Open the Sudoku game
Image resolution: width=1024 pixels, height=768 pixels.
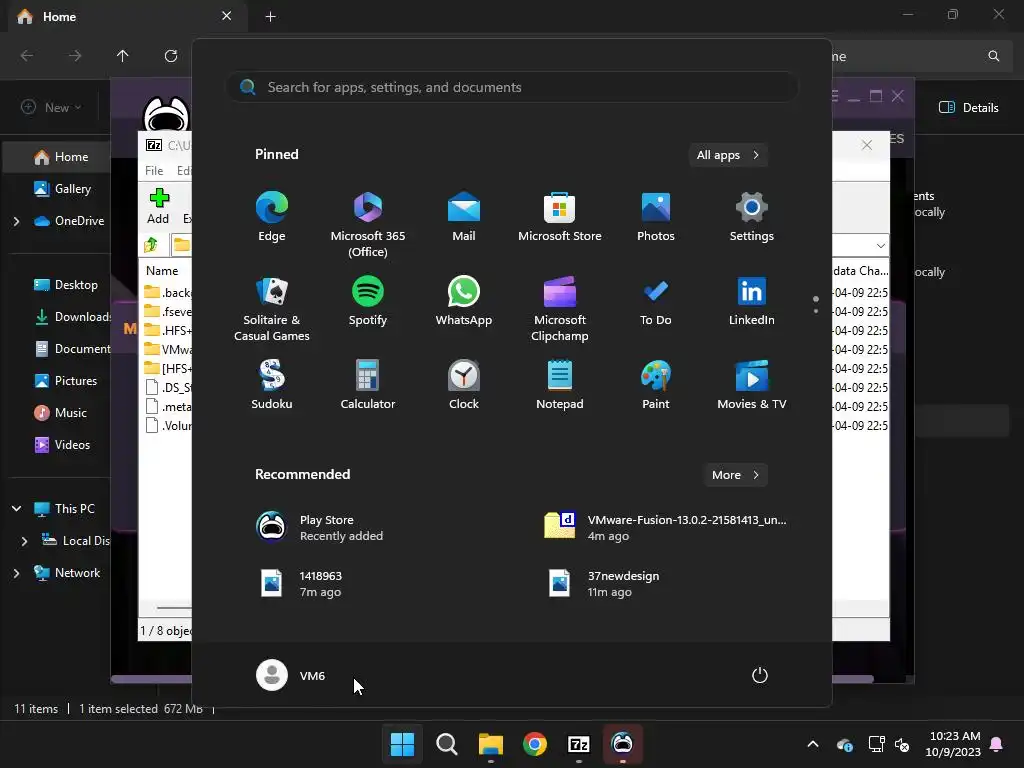tap(272, 385)
